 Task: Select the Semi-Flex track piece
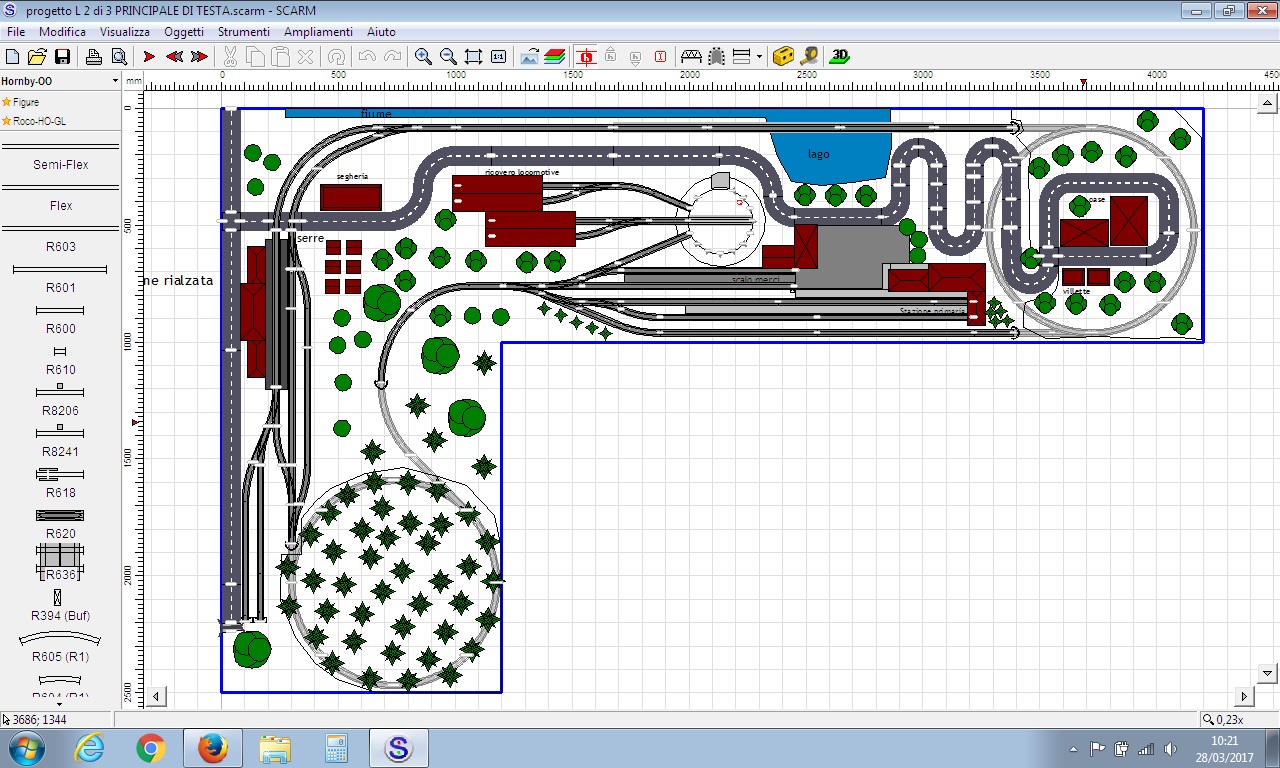(60, 158)
